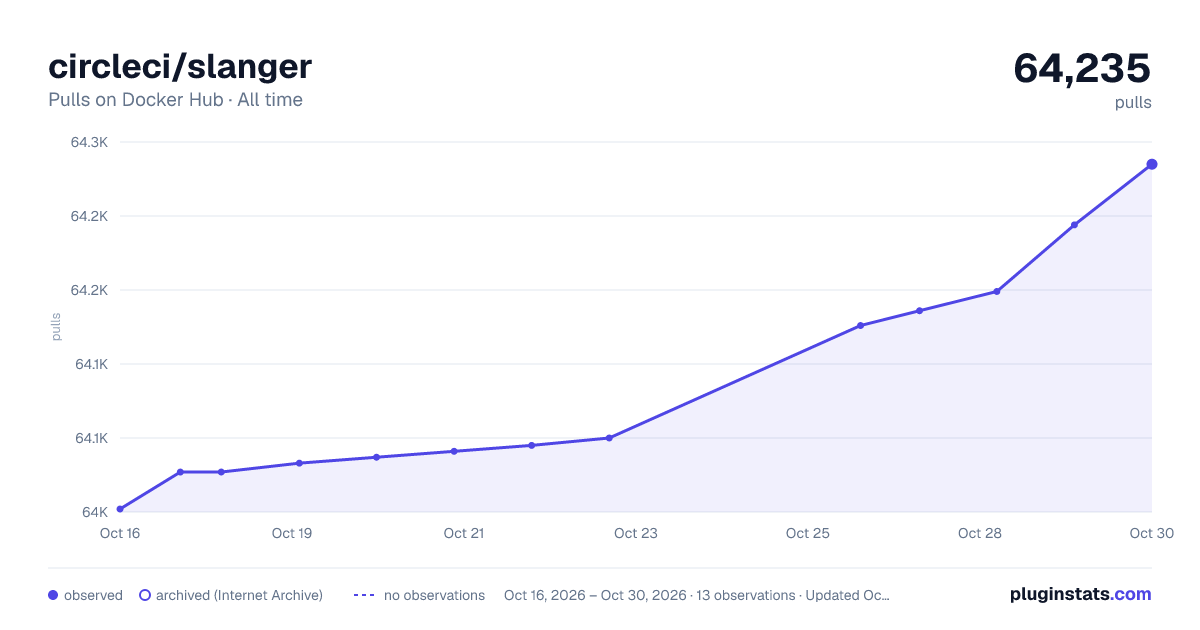Image resolution: width=1200 pixels, height=630 pixels.
Task: Click the 64,235 total pulls value
Action: [x=1082, y=68]
